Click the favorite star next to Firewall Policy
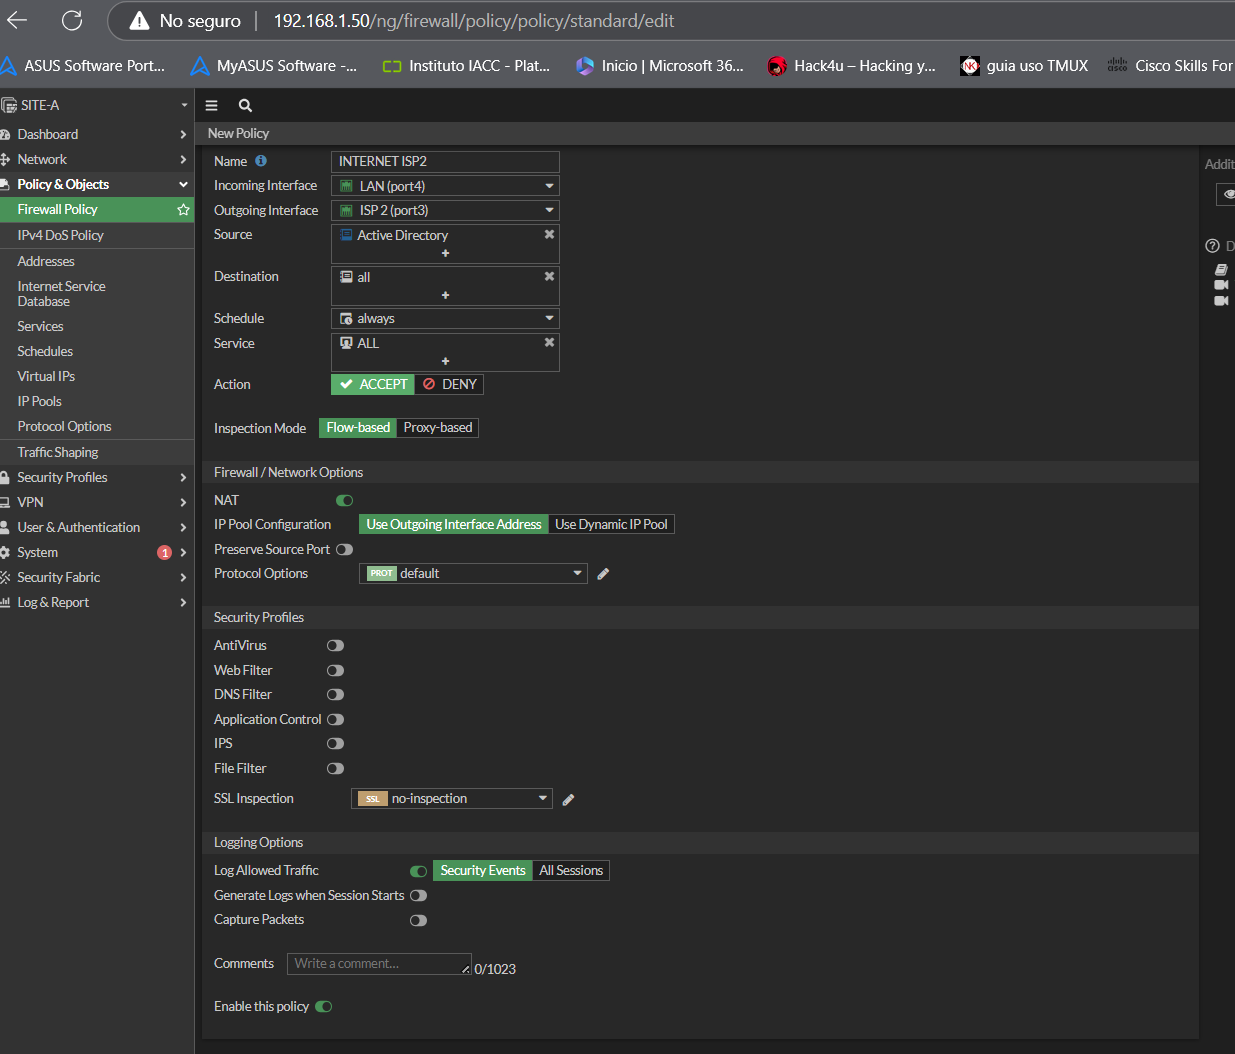 tap(183, 210)
